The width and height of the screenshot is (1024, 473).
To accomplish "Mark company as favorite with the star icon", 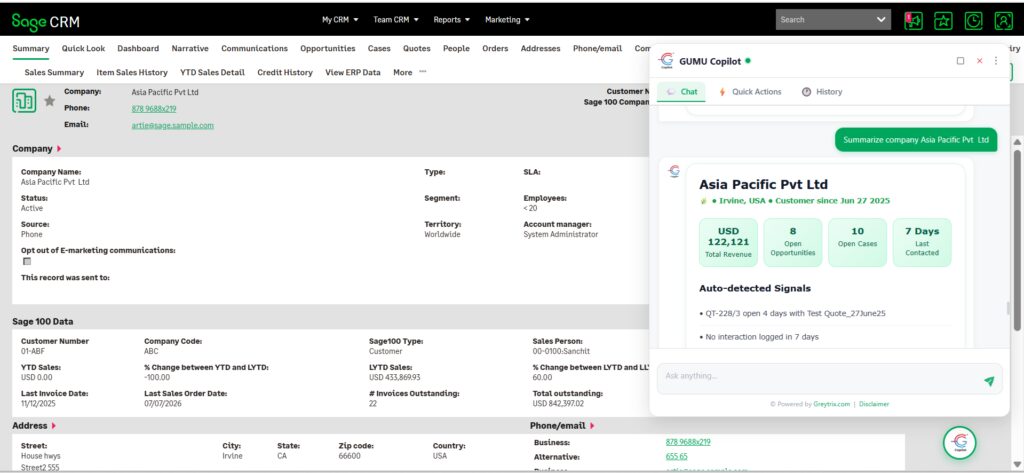I will (x=49, y=101).
